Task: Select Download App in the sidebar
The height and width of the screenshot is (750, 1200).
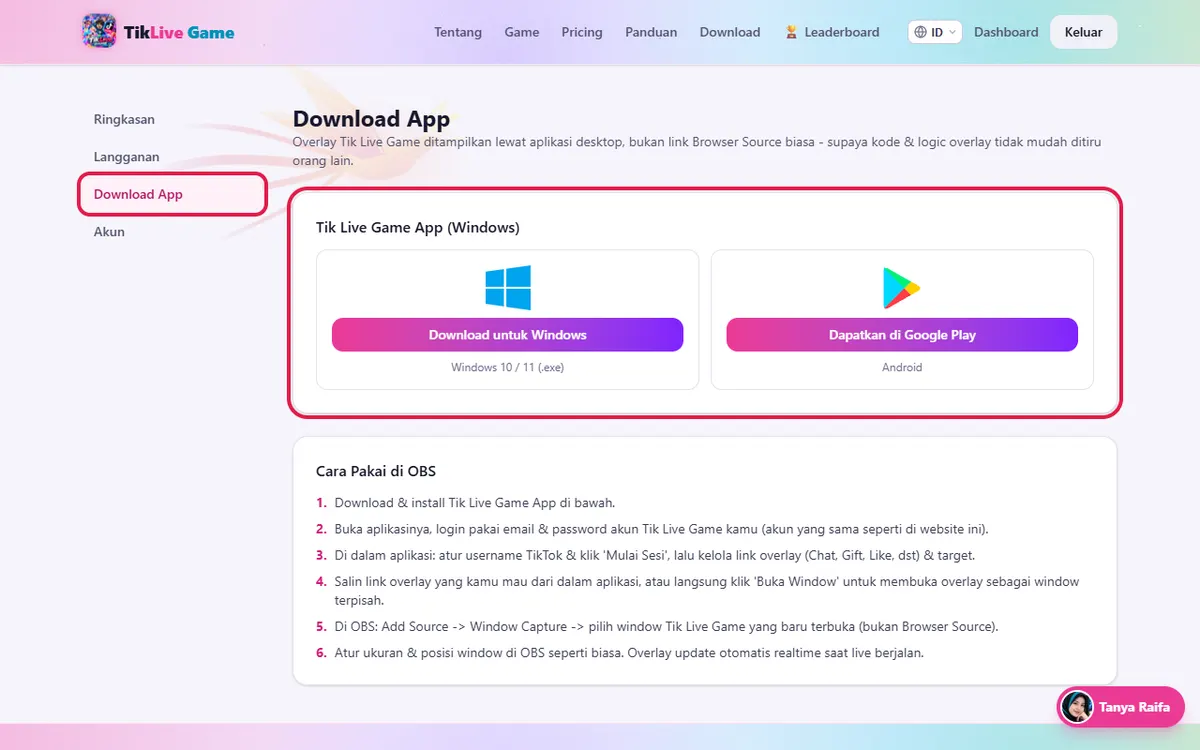Action: pyautogui.click(x=172, y=194)
